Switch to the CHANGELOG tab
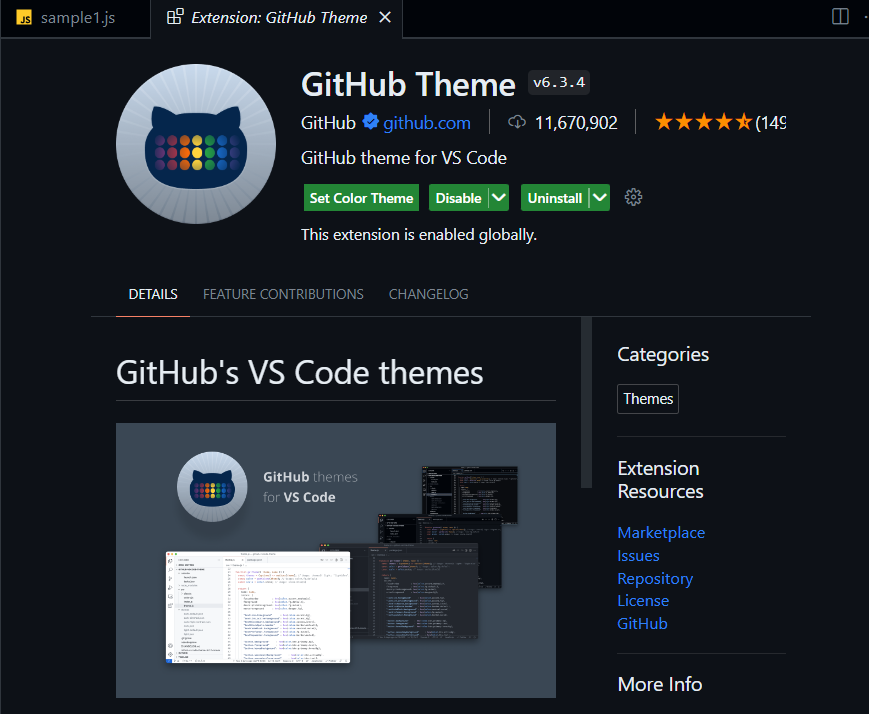Screen dimensions: 869x714 pos(428,293)
